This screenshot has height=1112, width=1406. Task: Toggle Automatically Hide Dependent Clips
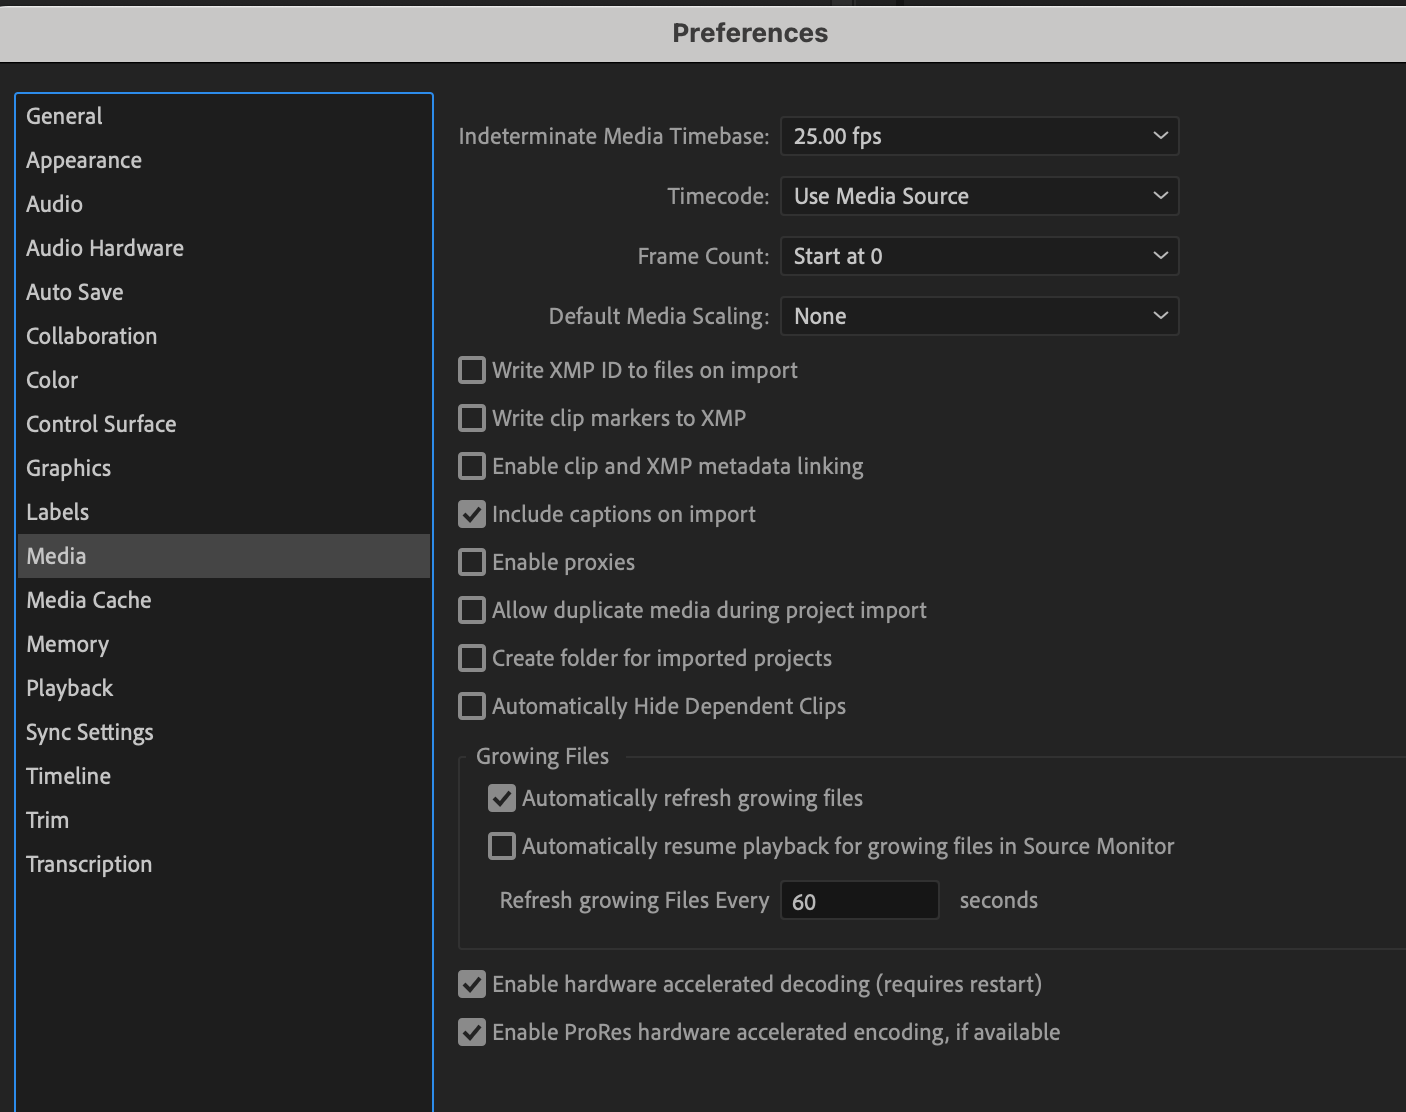471,706
